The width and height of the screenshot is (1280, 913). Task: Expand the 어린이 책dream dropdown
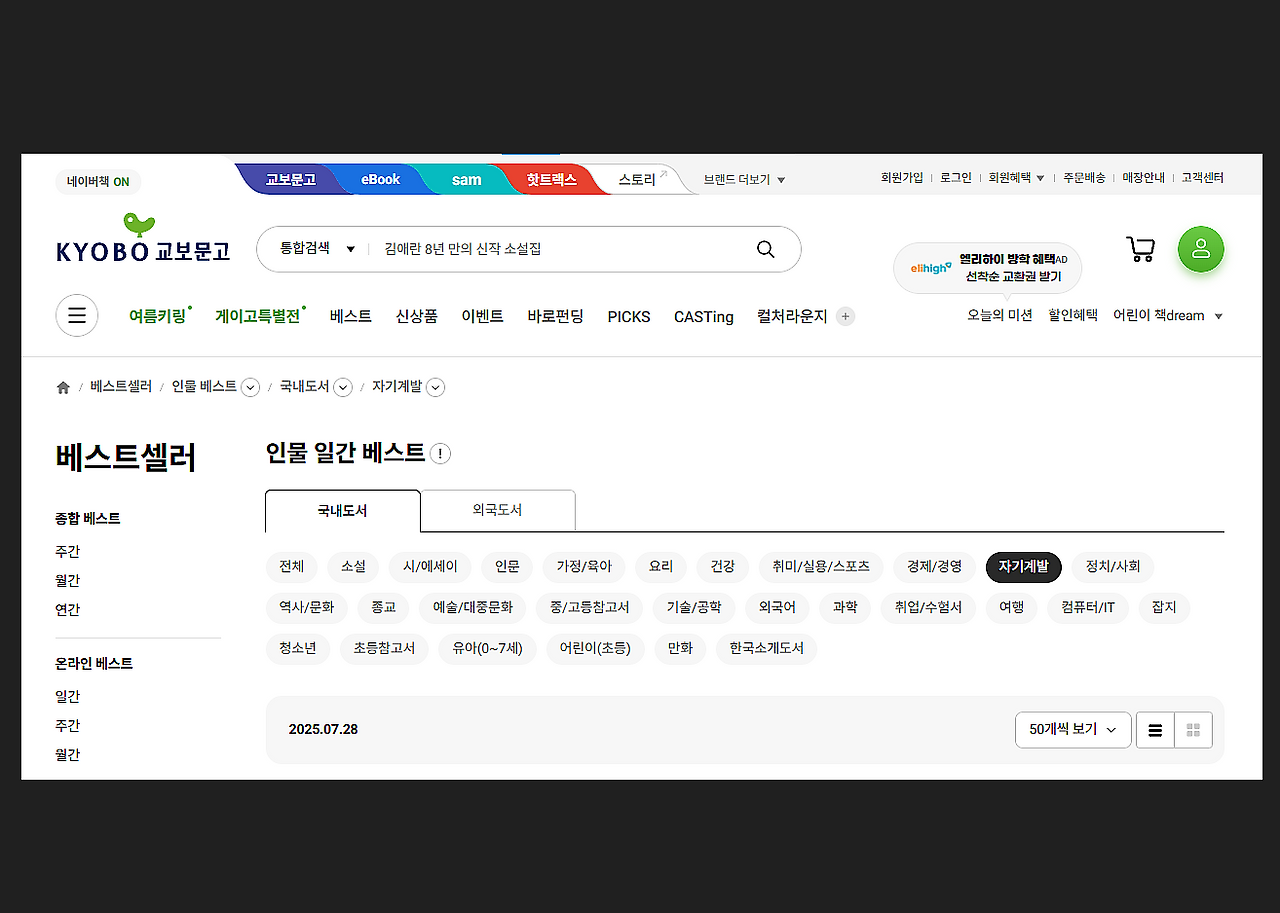tap(1168, 316)
